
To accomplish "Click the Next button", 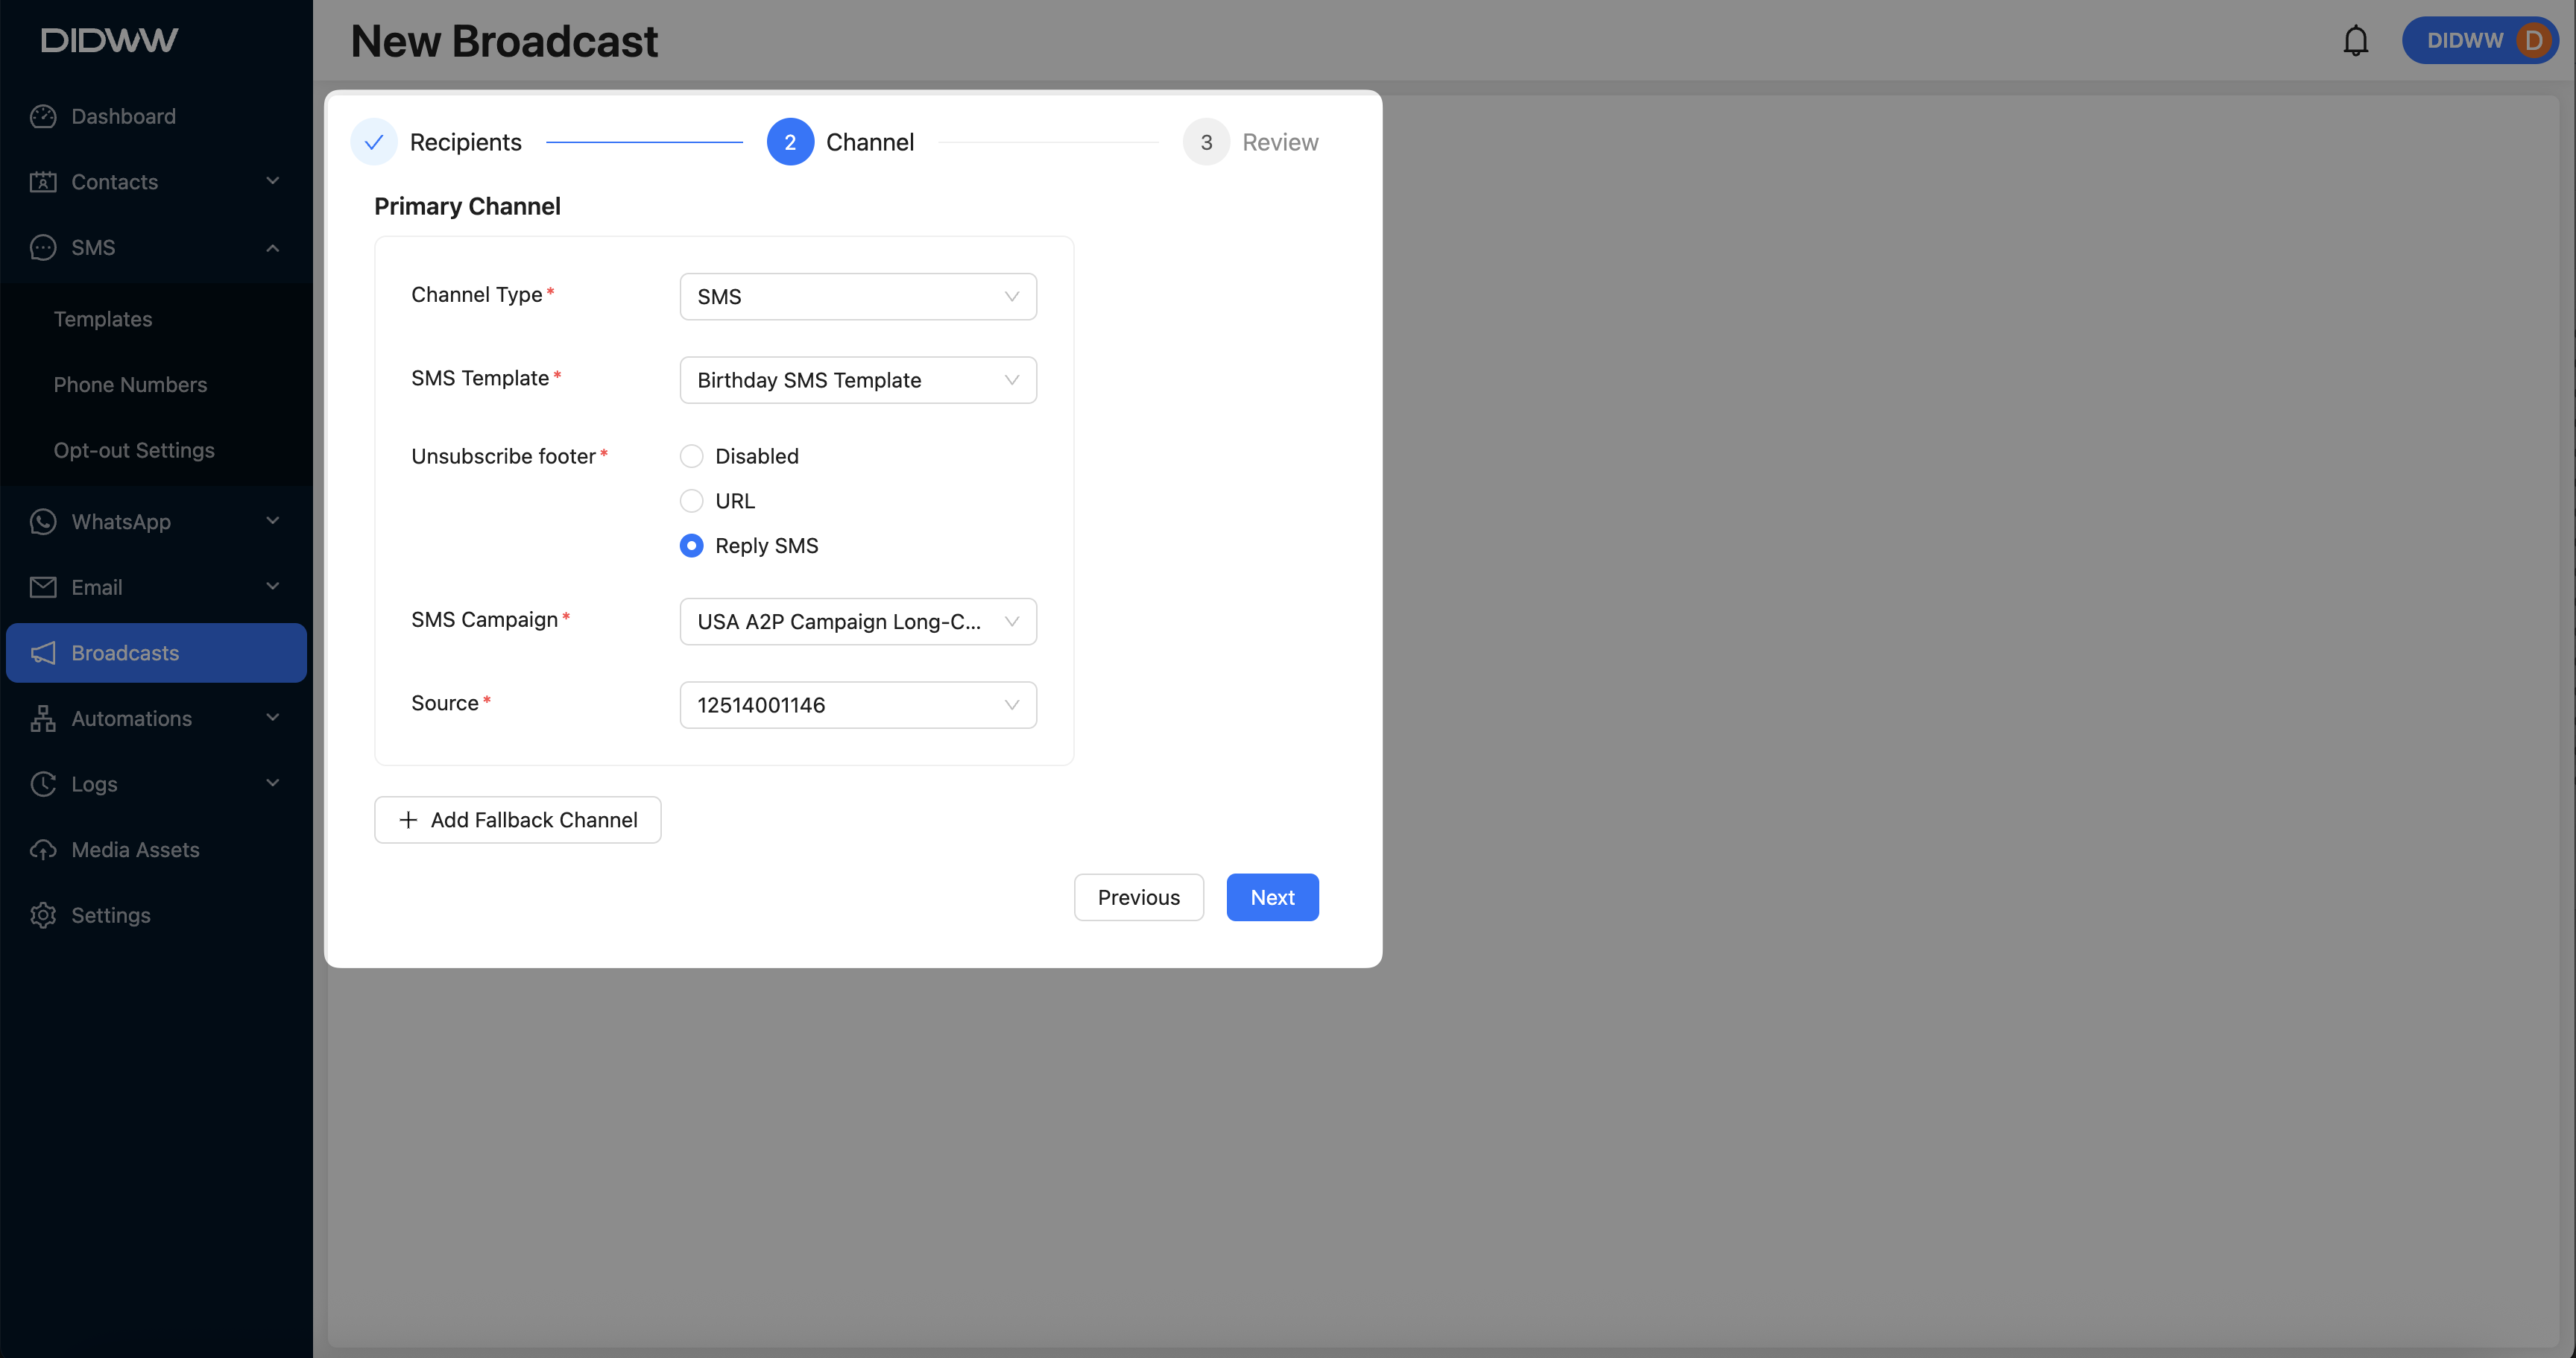I will [x=1271, y=897].
